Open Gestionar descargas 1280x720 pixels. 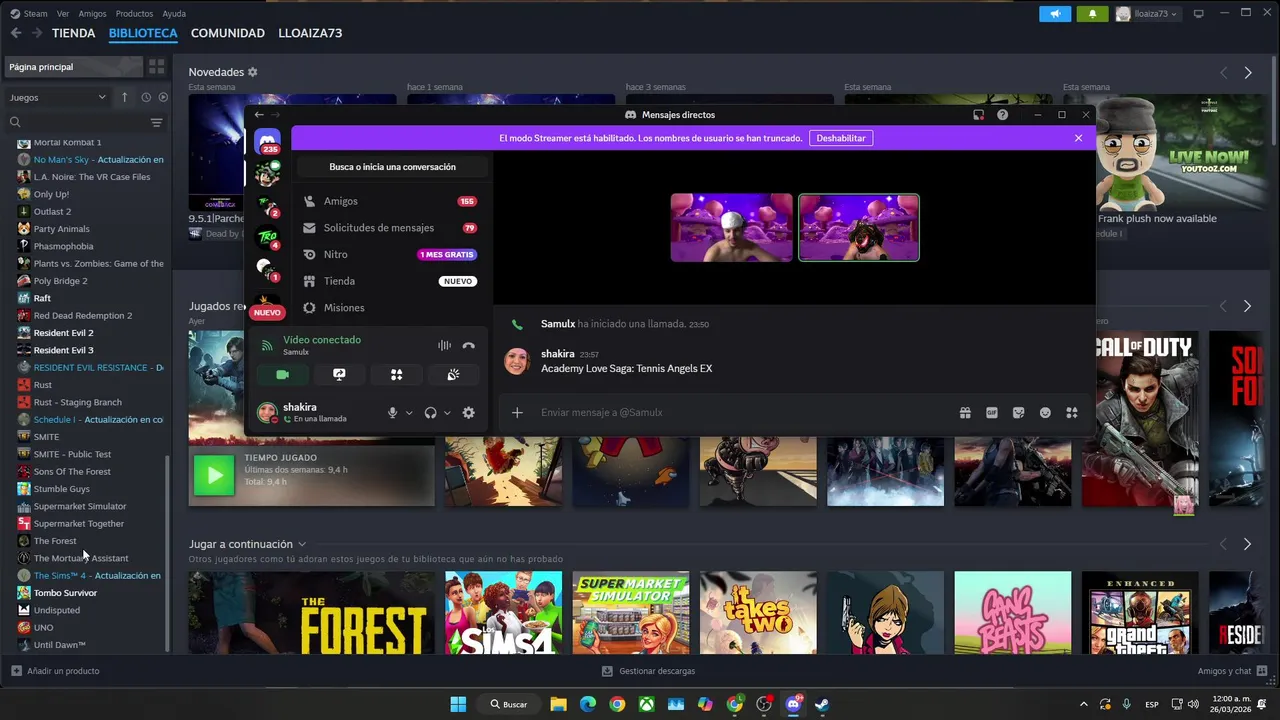[x=648, y=671]
